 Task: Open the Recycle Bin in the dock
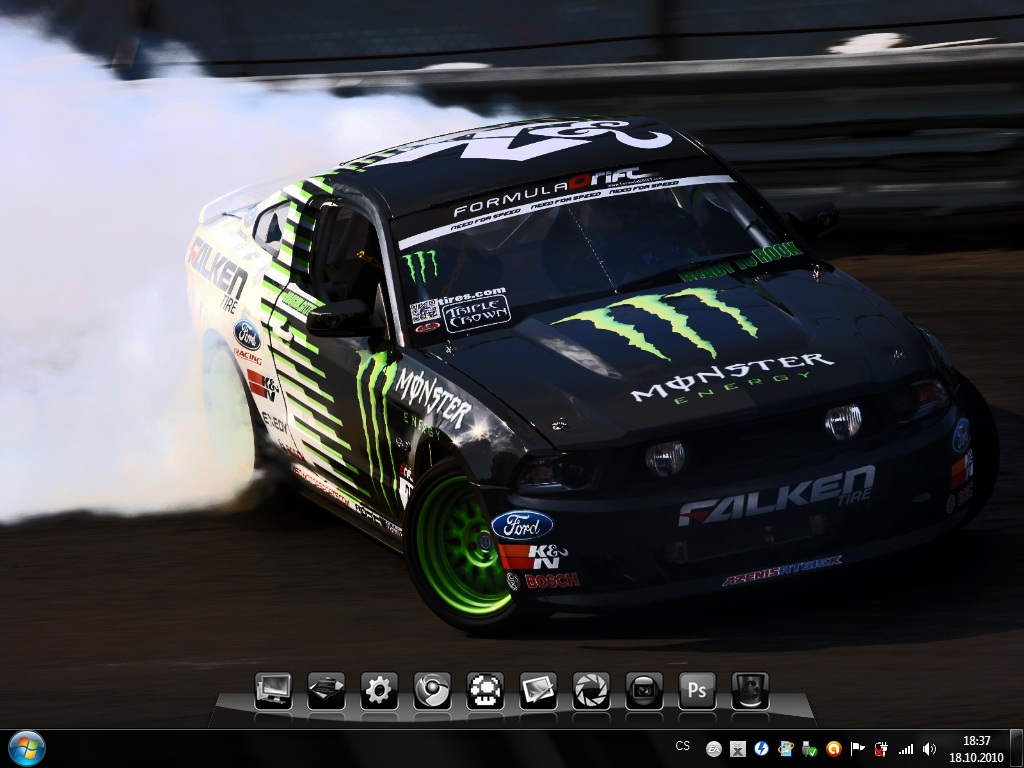(x=750, y=691)
